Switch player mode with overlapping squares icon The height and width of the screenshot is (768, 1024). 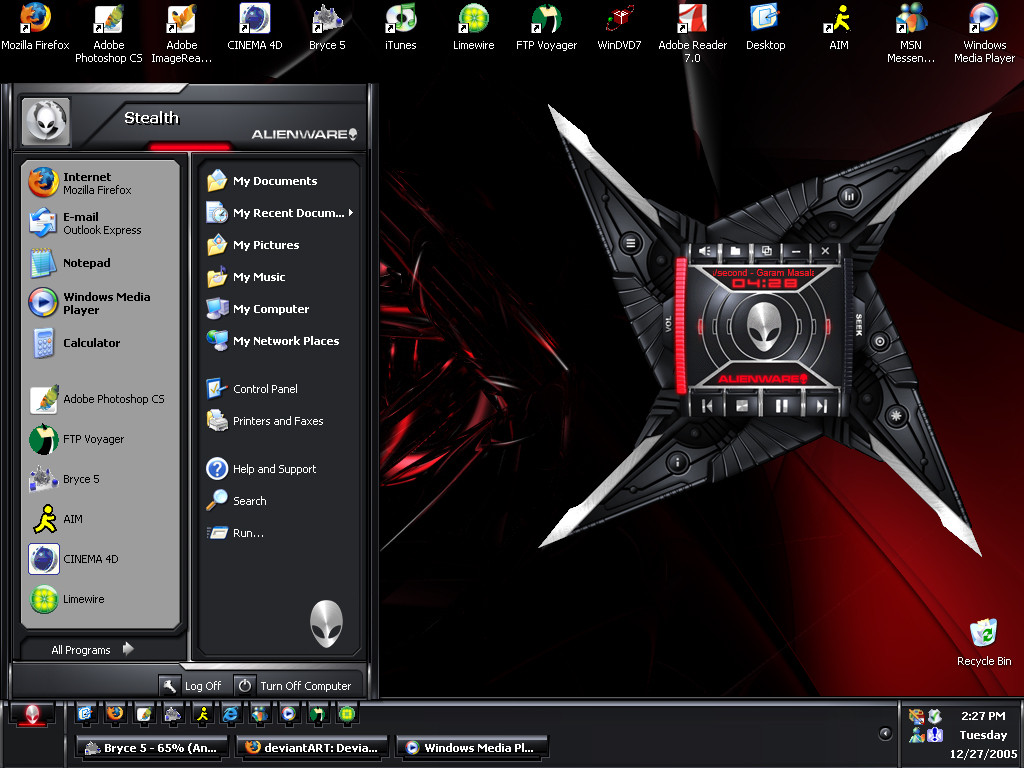tap(766, 251)
